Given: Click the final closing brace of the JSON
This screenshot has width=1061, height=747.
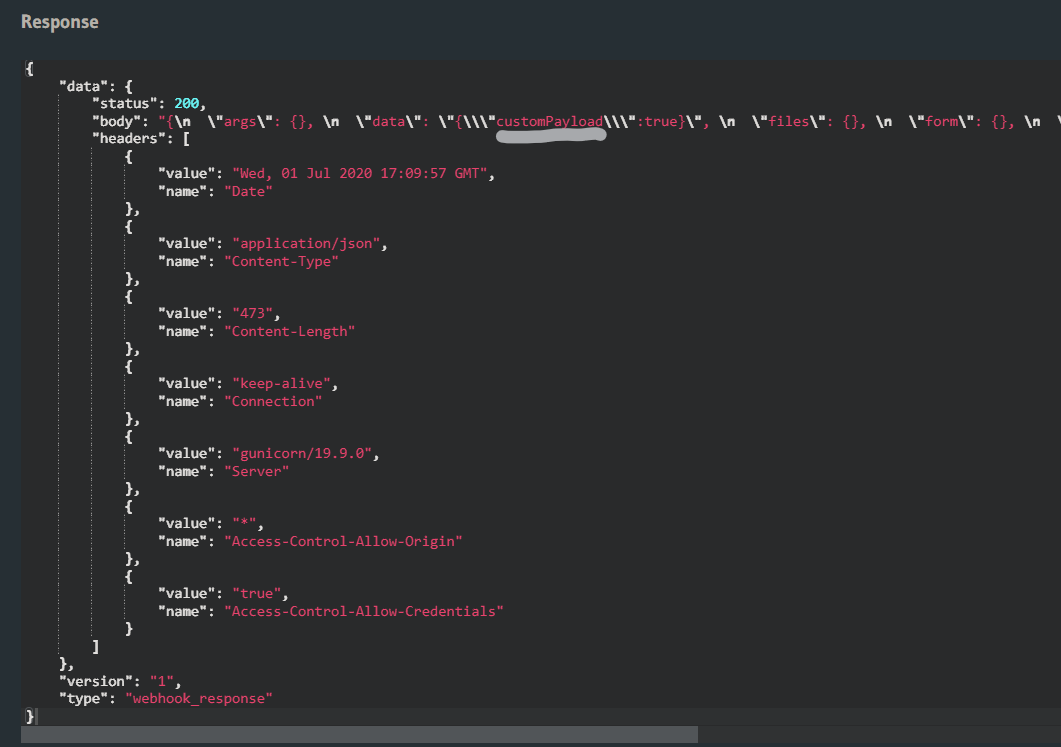Looking at the screenshot, I should [x=29, y=716].
